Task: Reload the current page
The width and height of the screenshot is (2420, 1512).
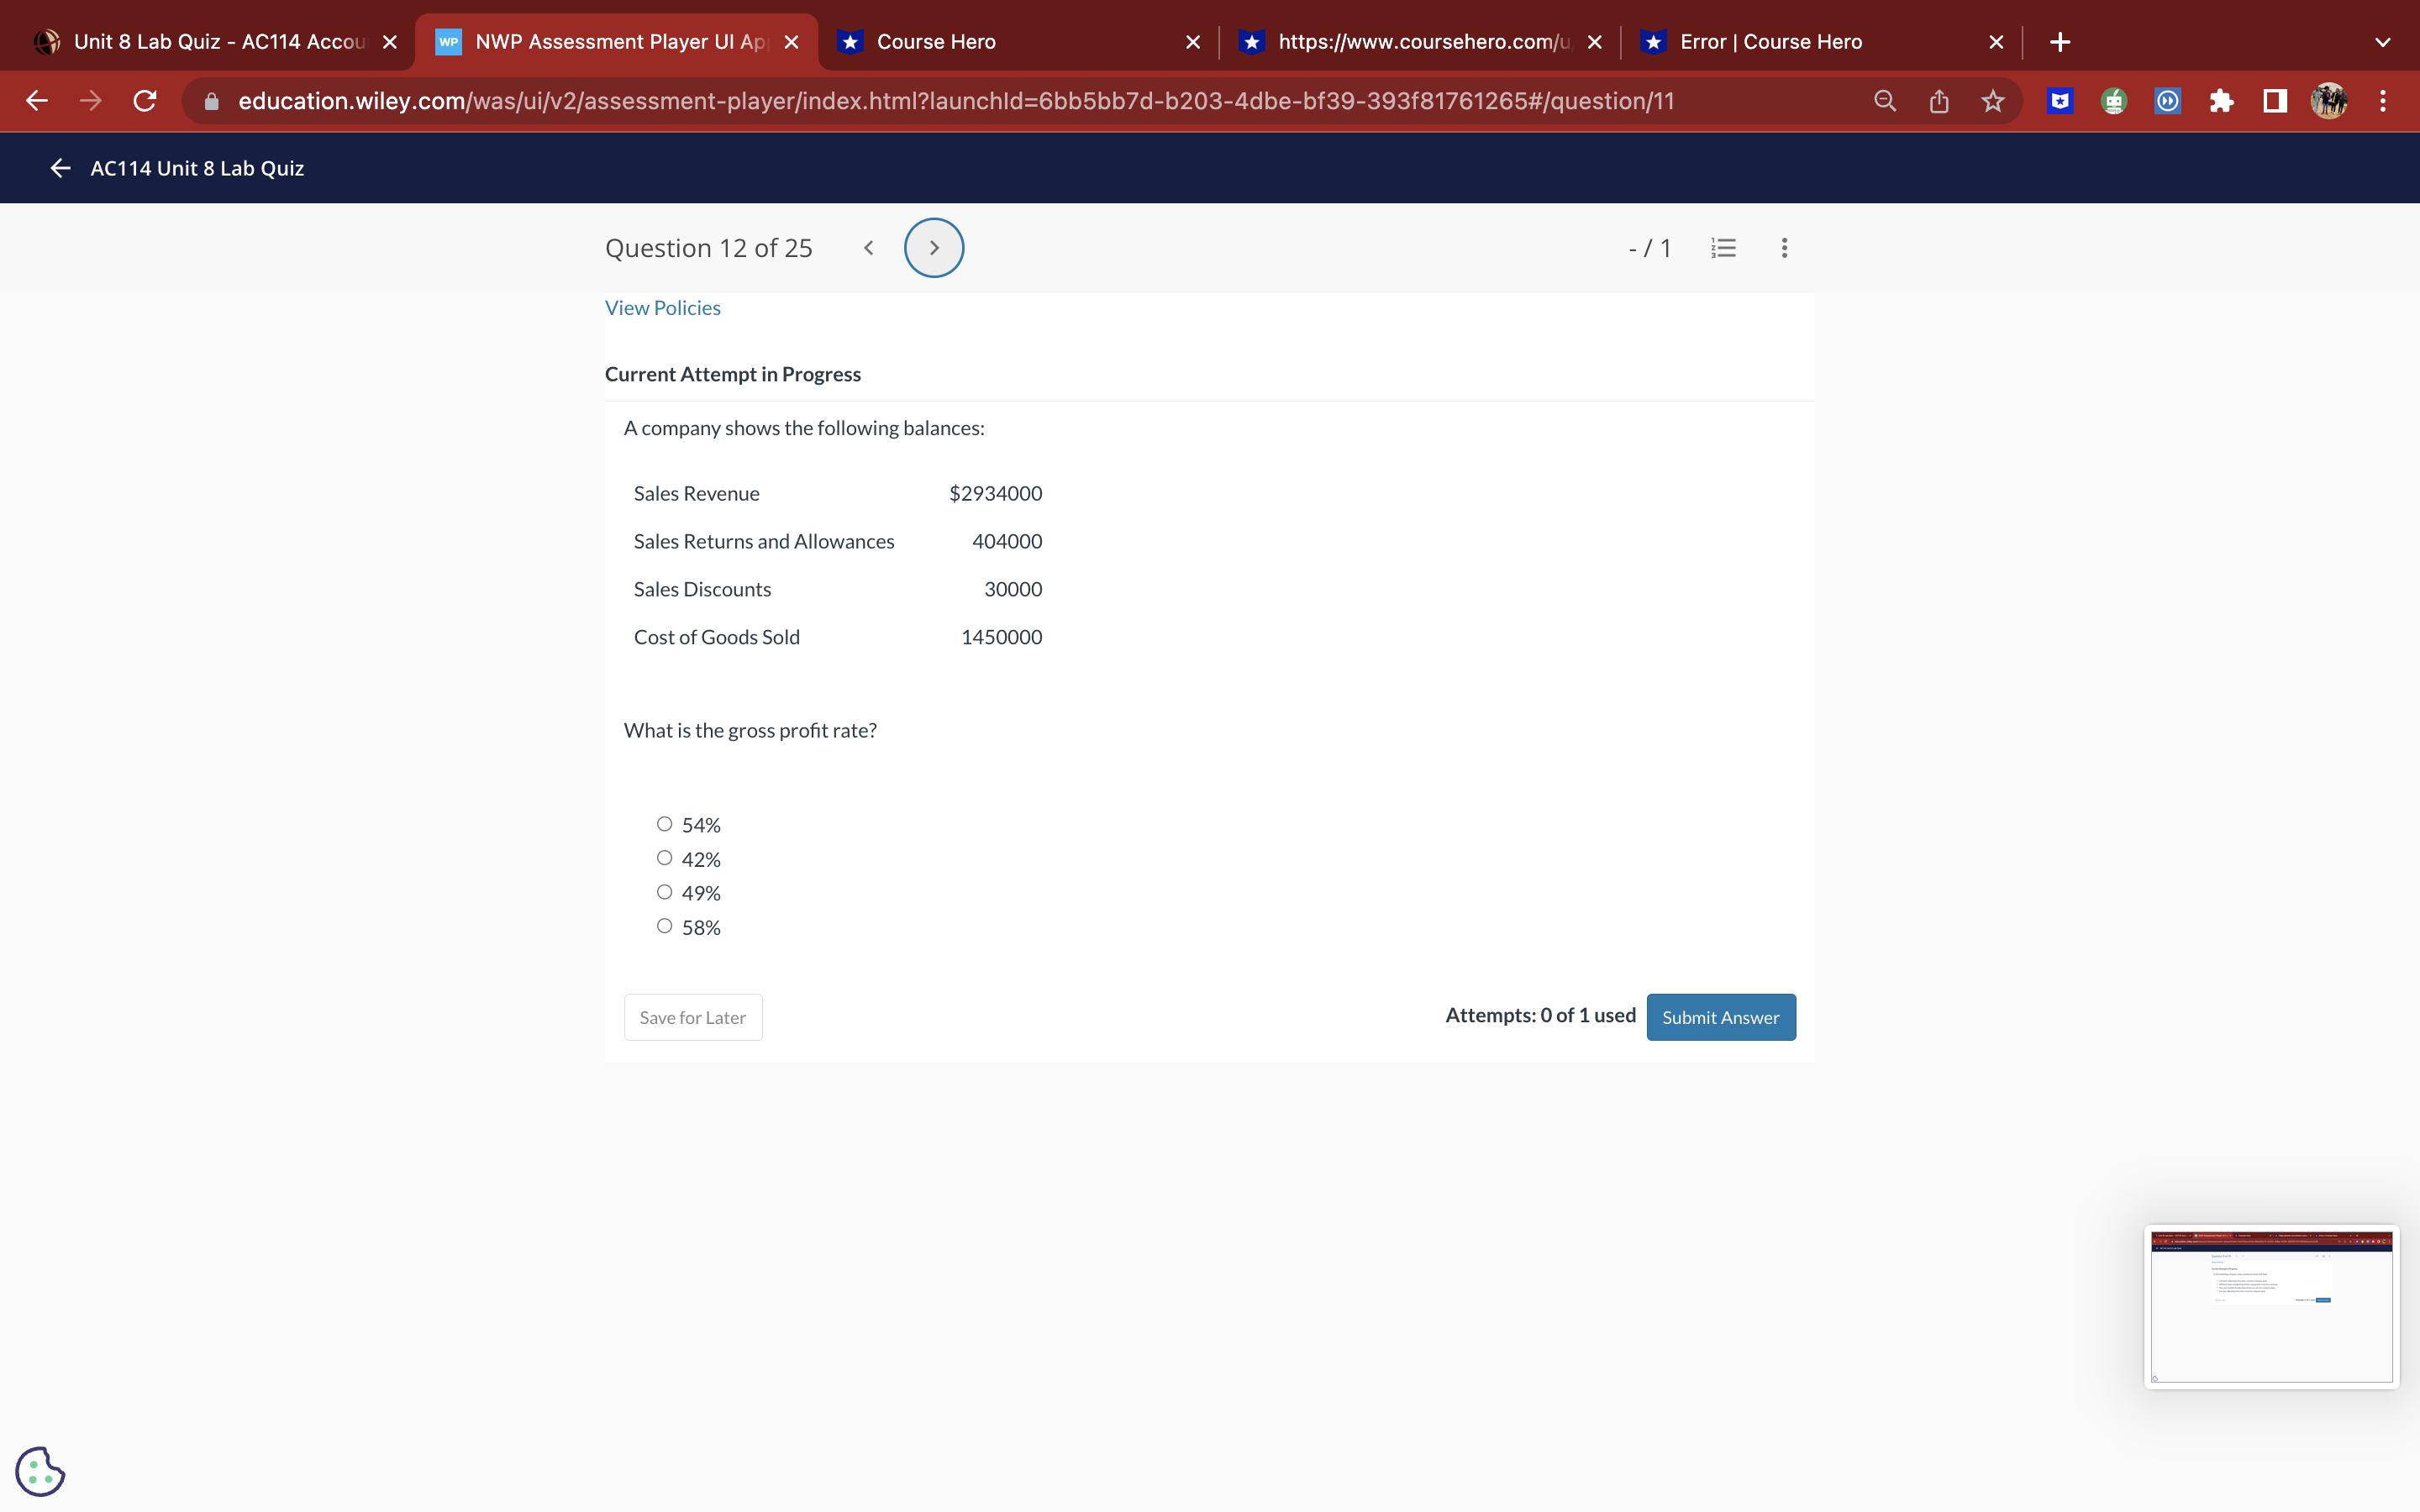Action: 145,101
